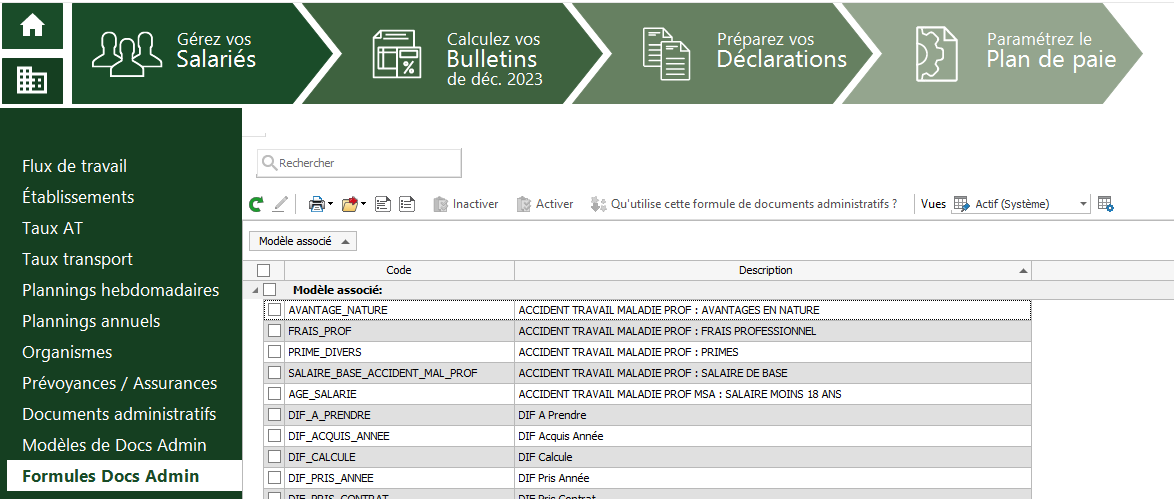Refresh the list with the green arrow

coord(257,204)
